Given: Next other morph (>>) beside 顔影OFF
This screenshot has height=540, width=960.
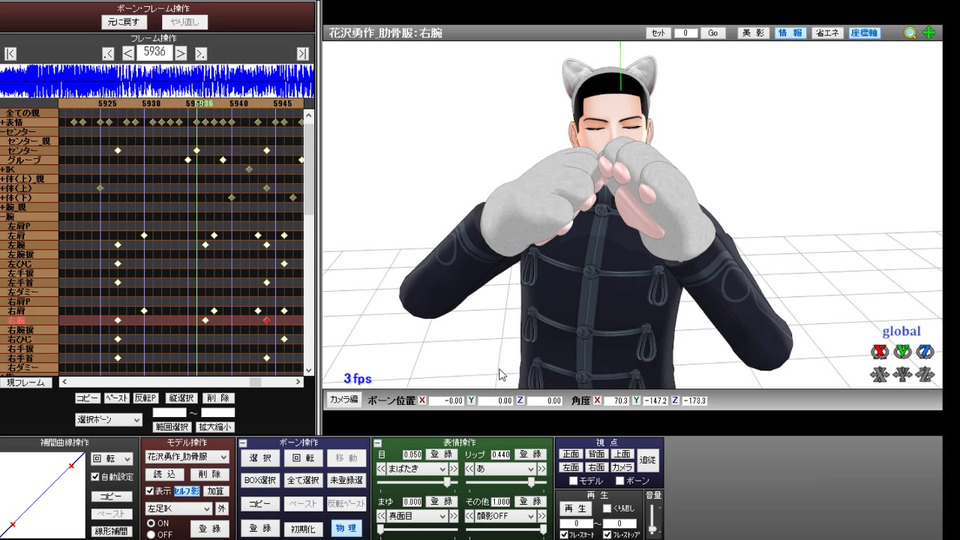Looking at the screenshot, I should (542, 516).
